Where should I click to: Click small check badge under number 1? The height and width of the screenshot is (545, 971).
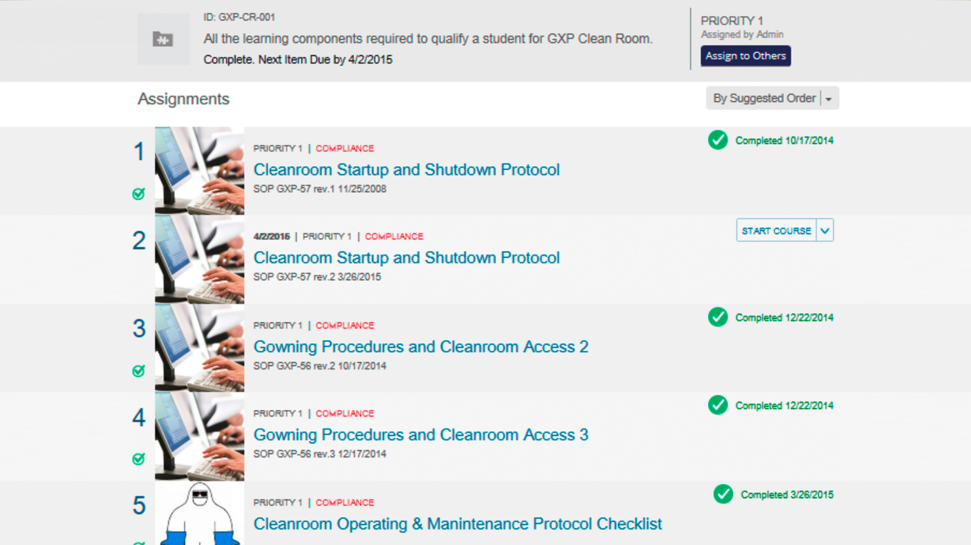[139, 194]
